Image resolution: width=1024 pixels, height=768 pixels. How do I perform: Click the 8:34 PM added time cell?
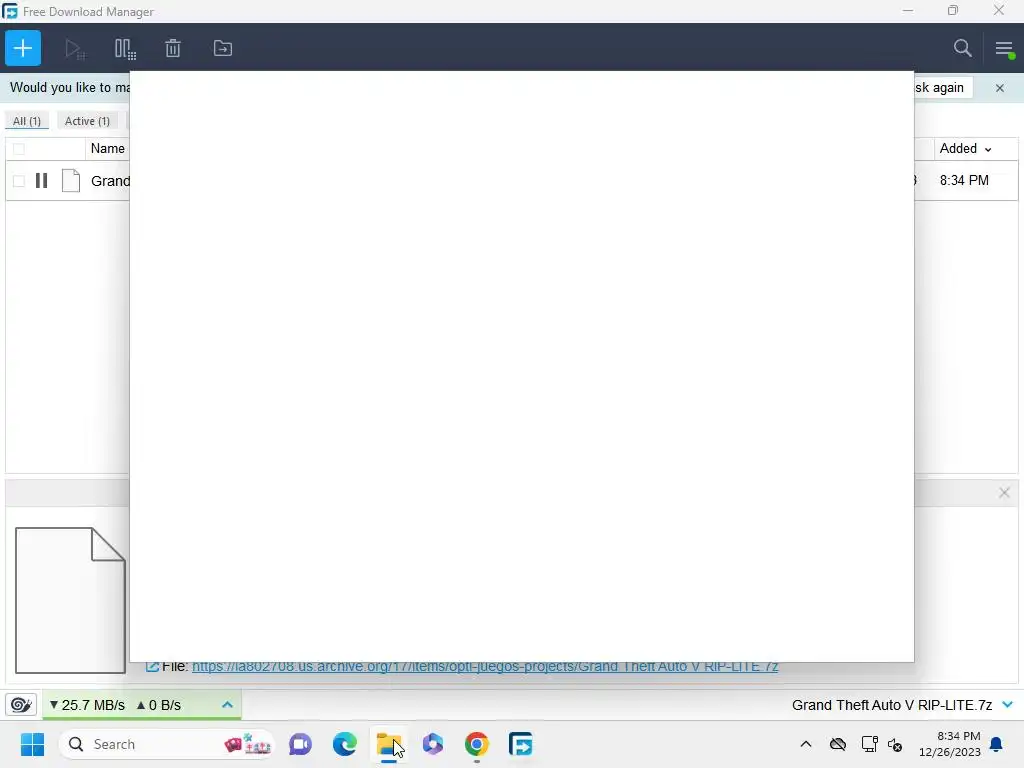[x=964, y=181]
